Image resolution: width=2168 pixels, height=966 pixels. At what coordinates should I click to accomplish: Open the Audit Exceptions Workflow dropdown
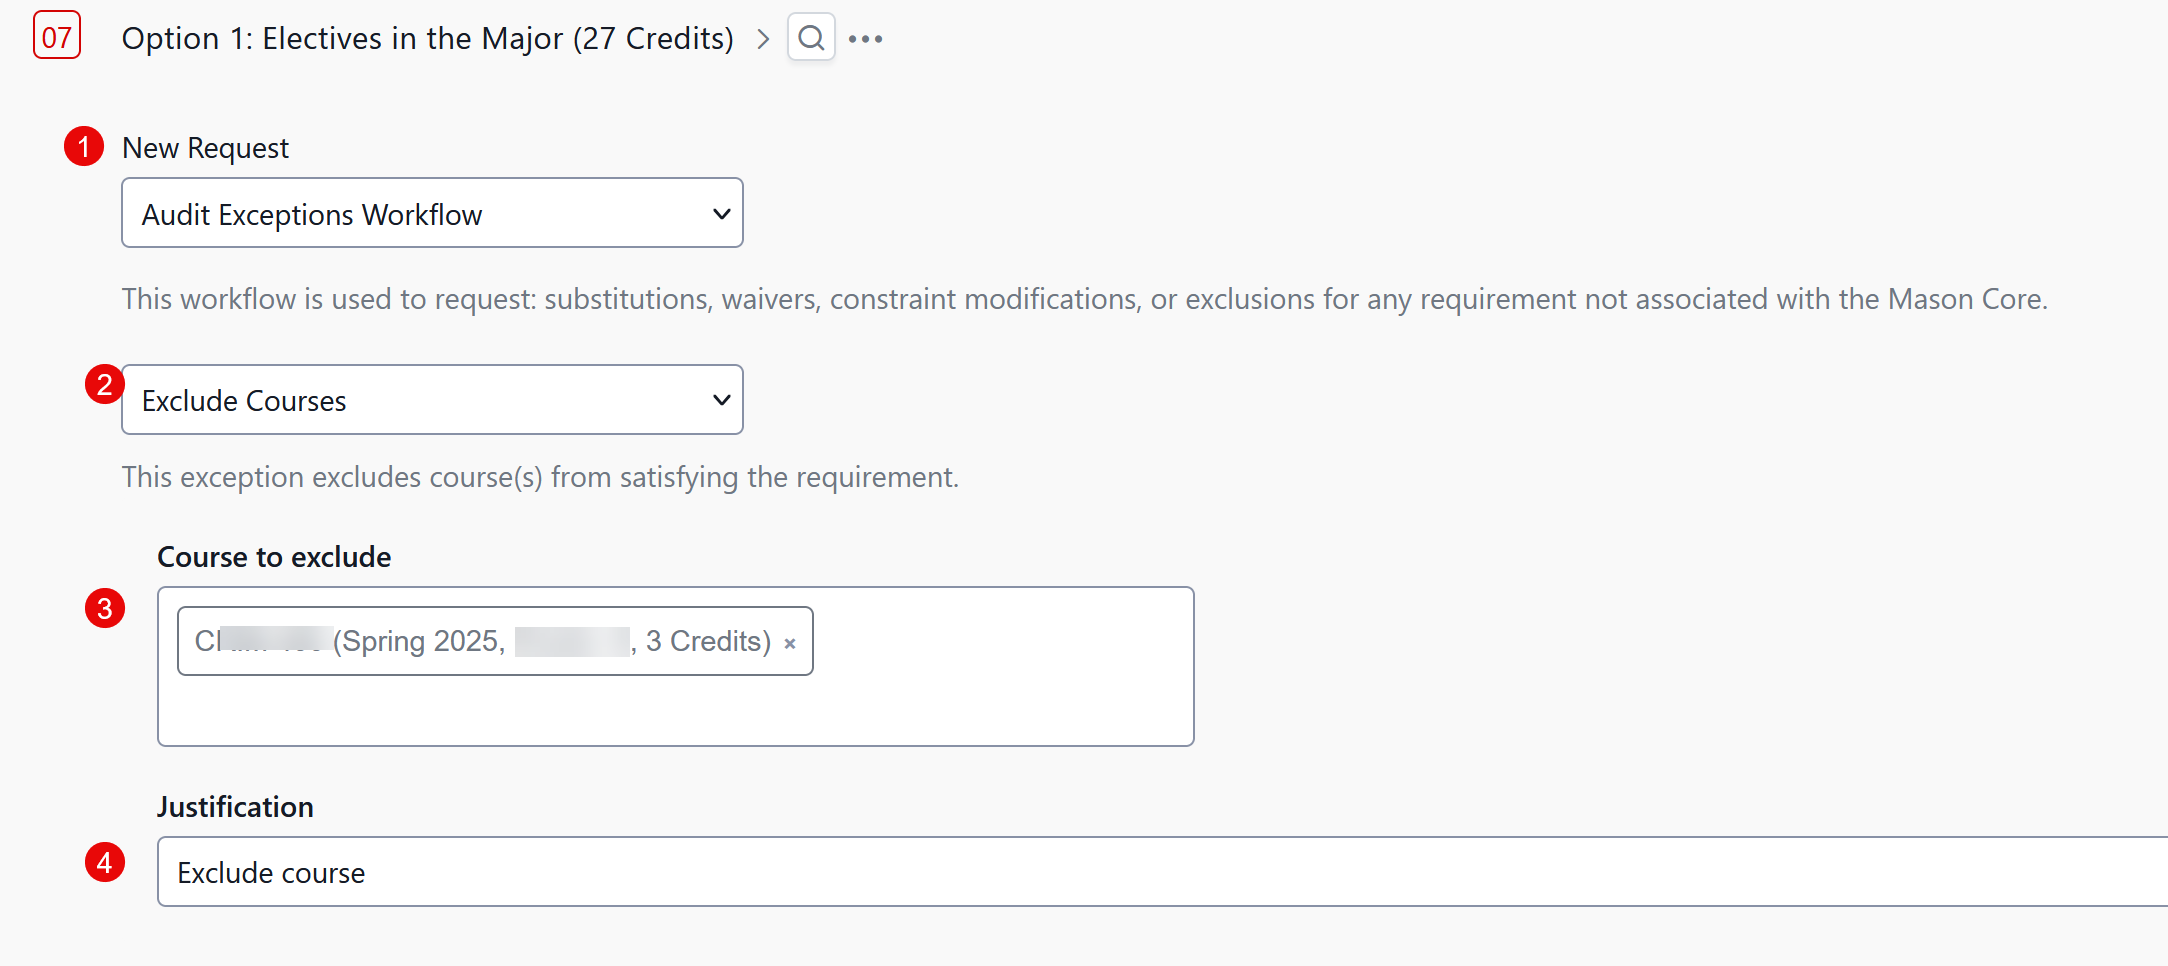pos(432,213)
